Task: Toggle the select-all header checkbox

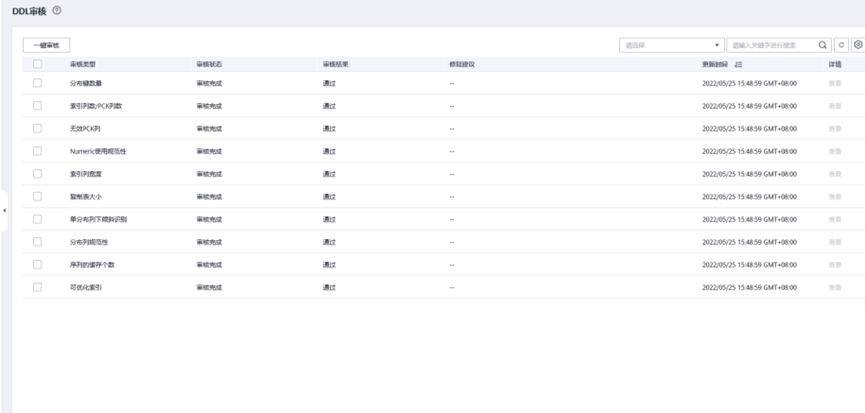Action: pos(38,64)
